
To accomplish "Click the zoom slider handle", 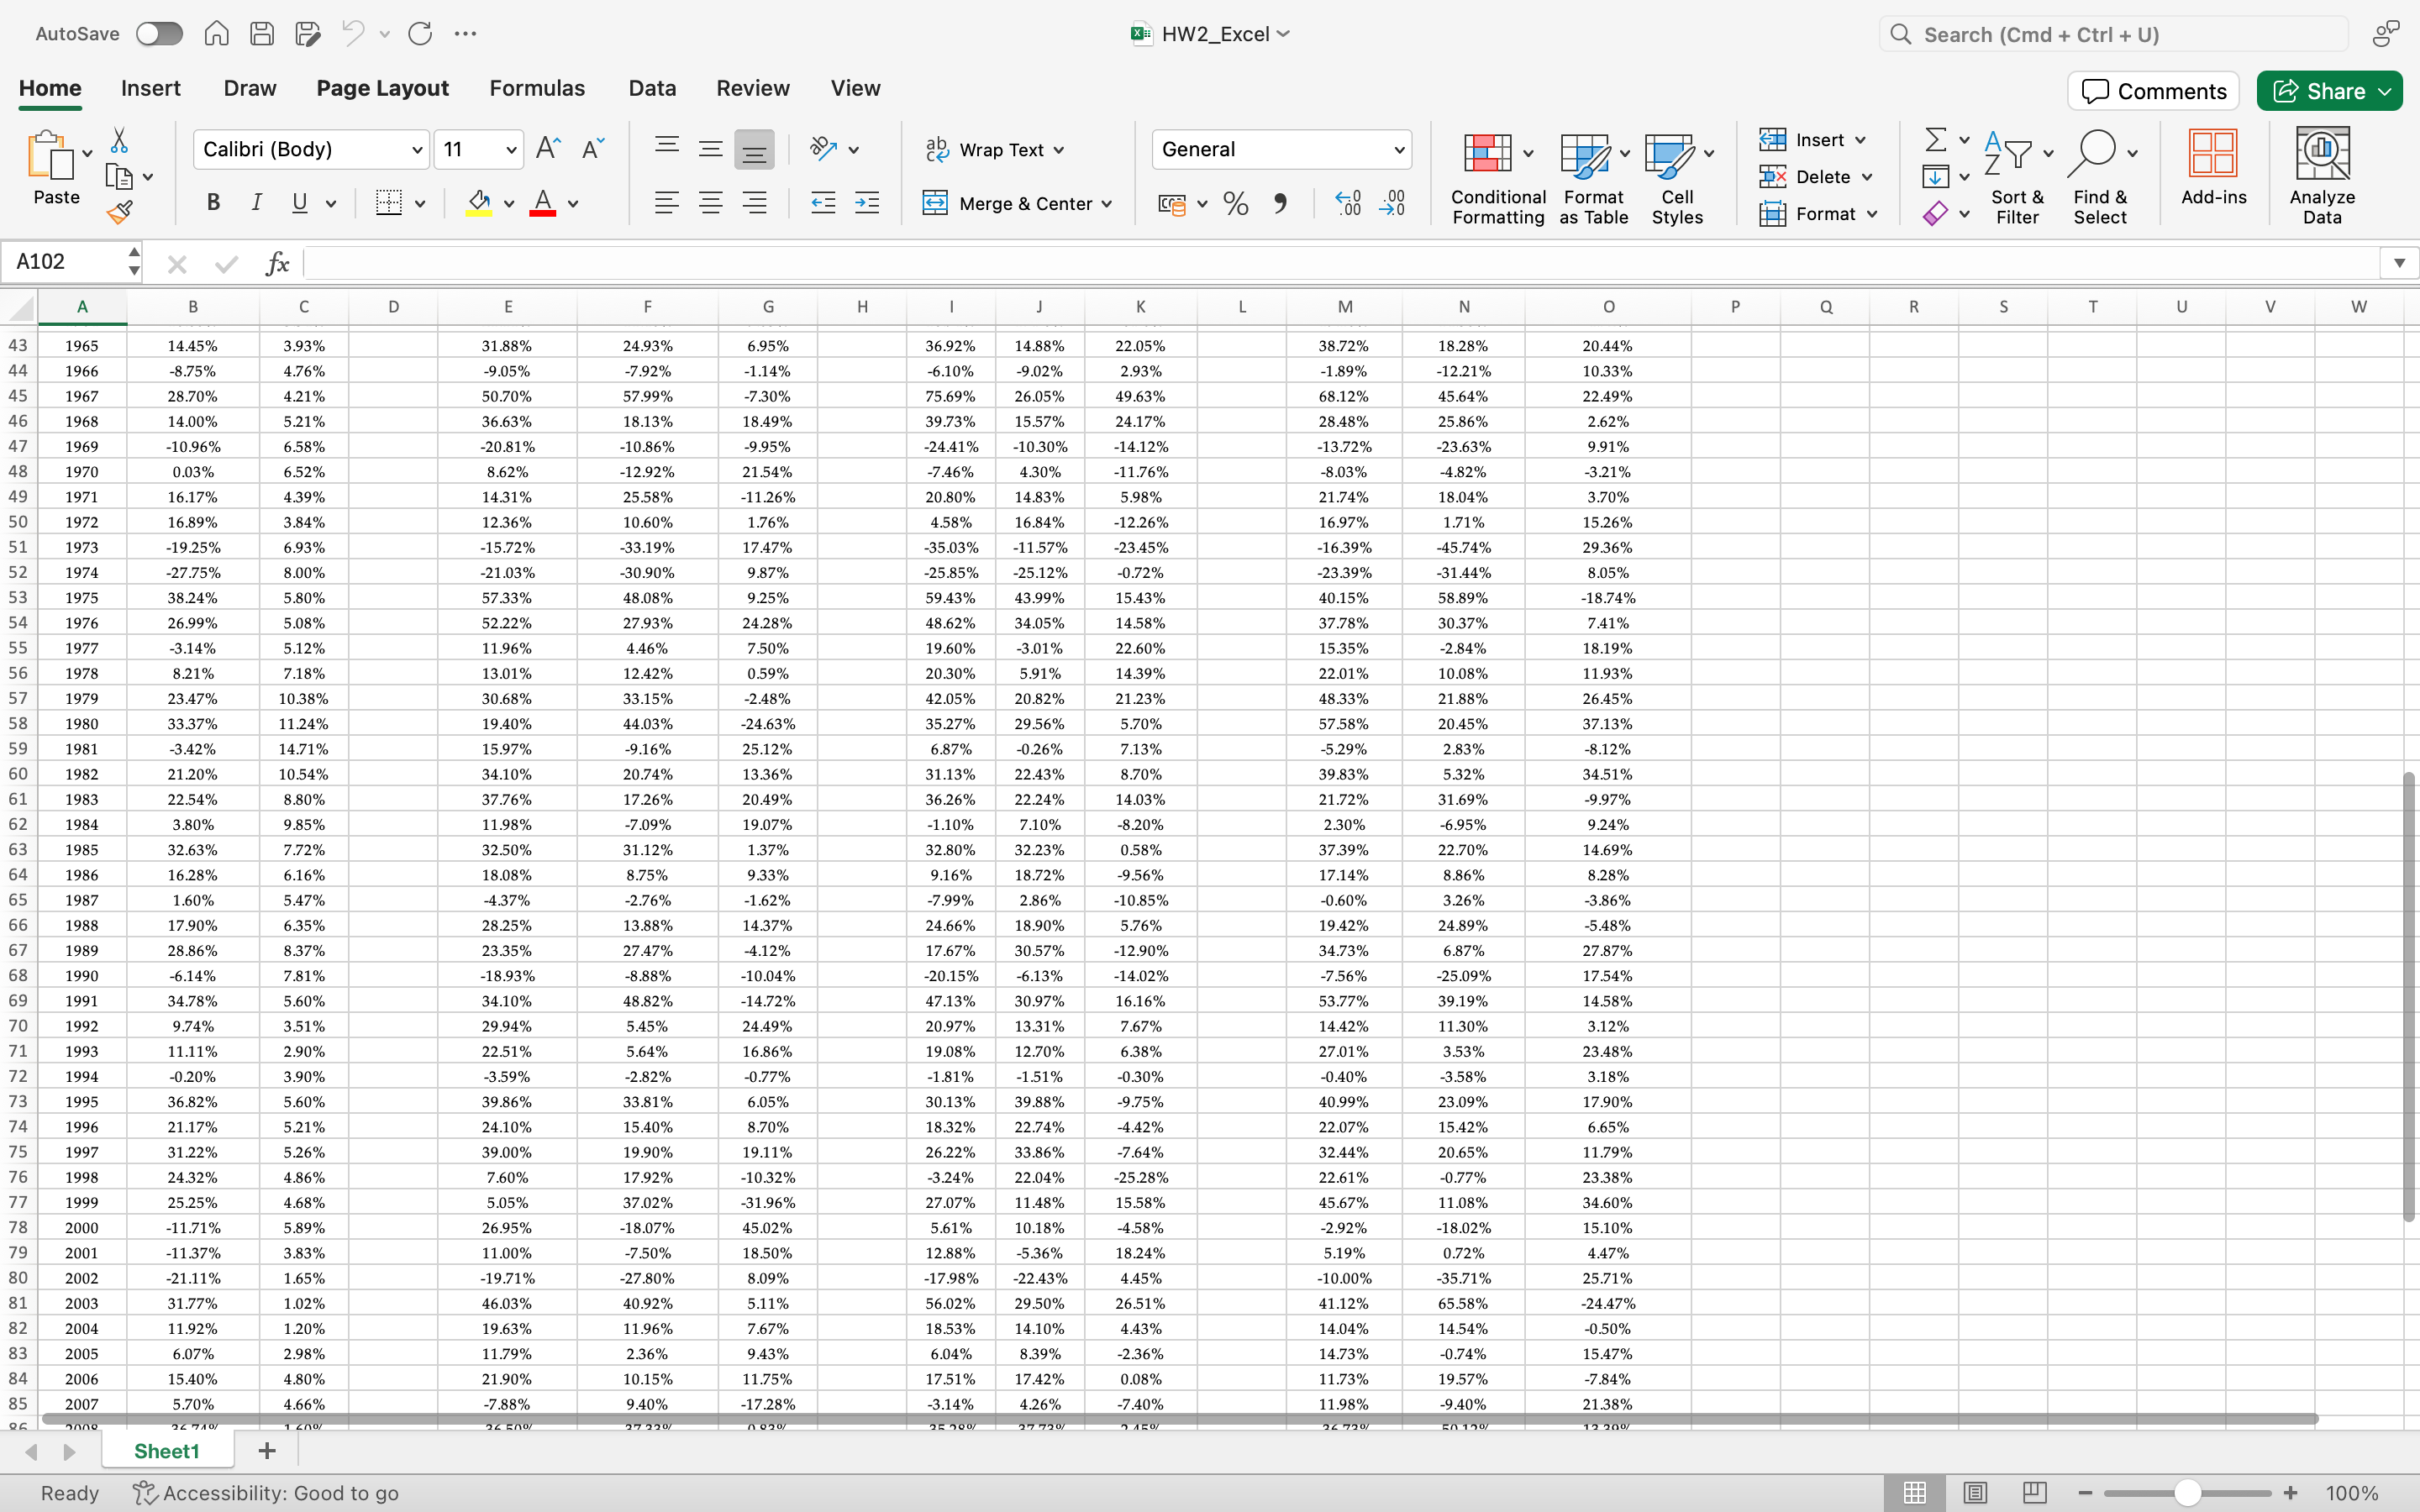I will click(x=2187, y=1492).
